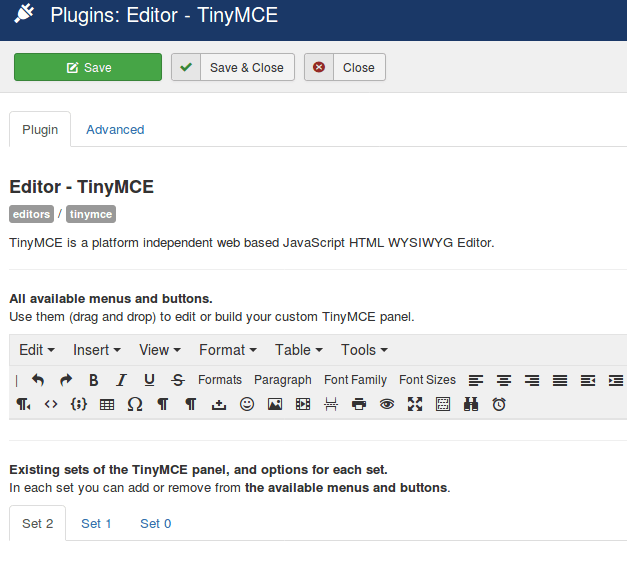Click the Increase indent icon
The width and height of the screenshot is (627, 583).
[616, 380]
